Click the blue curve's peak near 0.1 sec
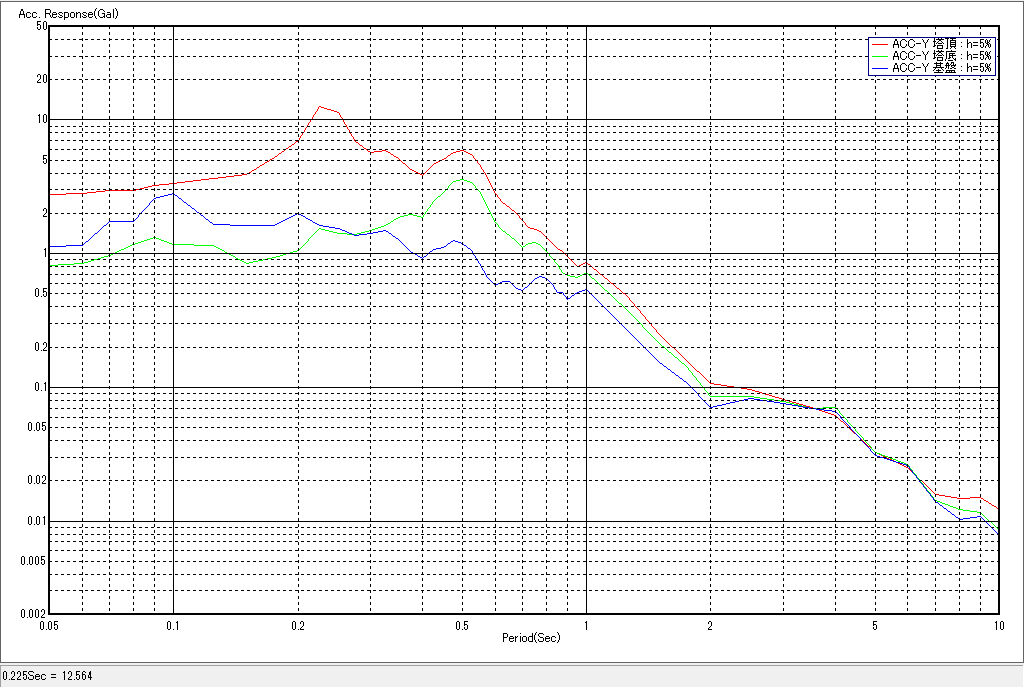This screenshot has height=688, width=1024. point(173,193)
